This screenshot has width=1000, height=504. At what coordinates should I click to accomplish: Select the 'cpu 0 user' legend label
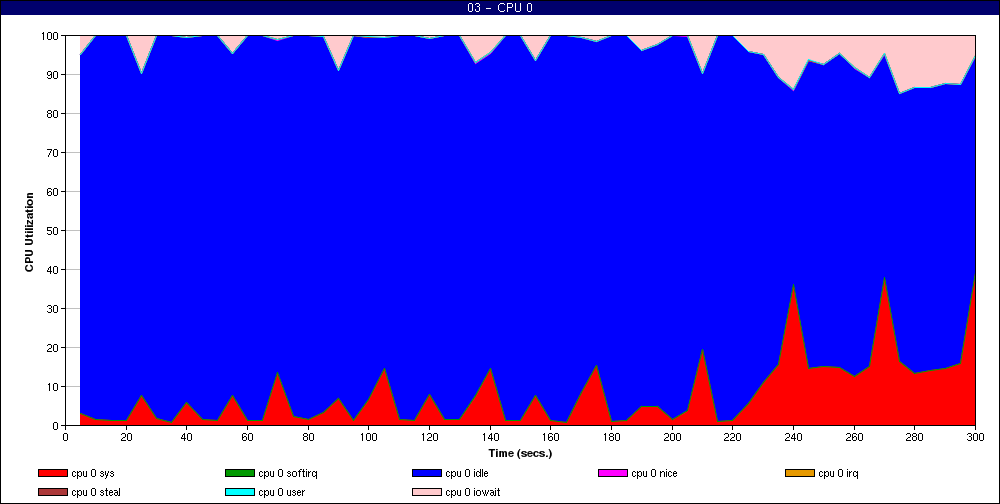pyautogui.click(x=282, y=493)
